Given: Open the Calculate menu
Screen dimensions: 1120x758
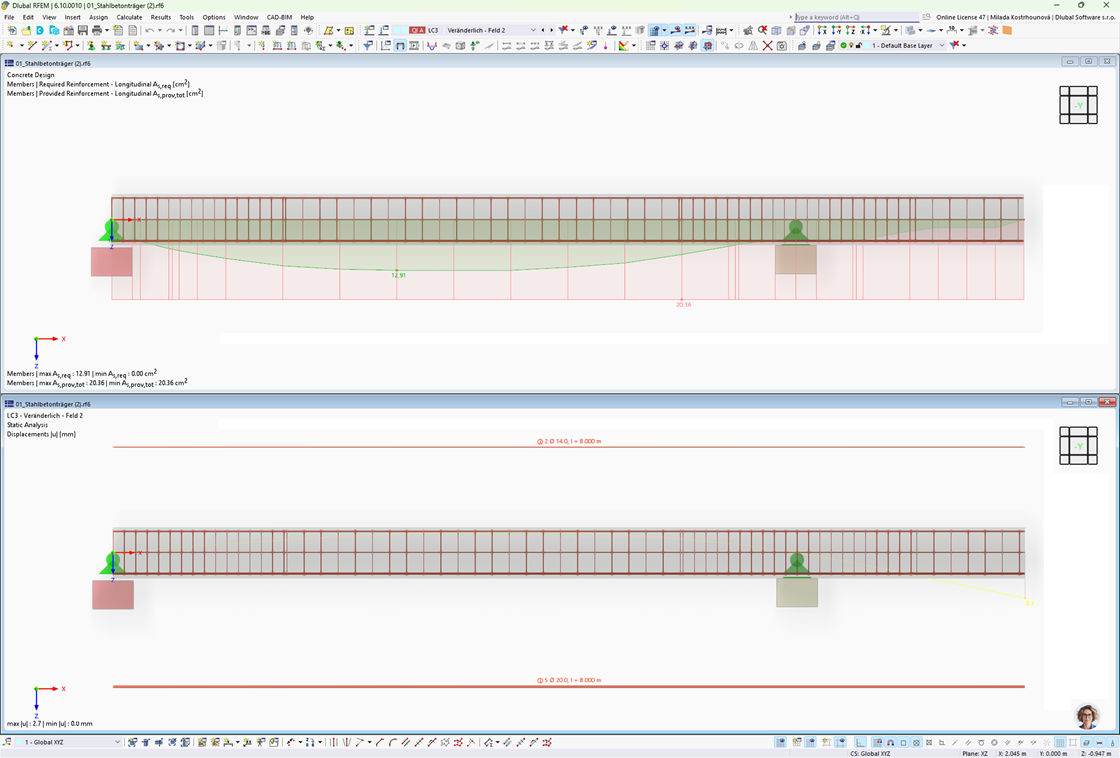Looking at the screenshot, I should point(129,17).
